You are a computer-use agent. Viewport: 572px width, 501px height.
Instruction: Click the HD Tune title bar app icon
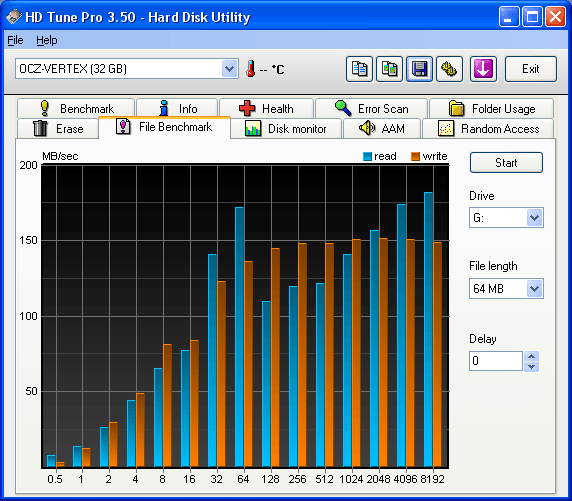tap(14, 16)
